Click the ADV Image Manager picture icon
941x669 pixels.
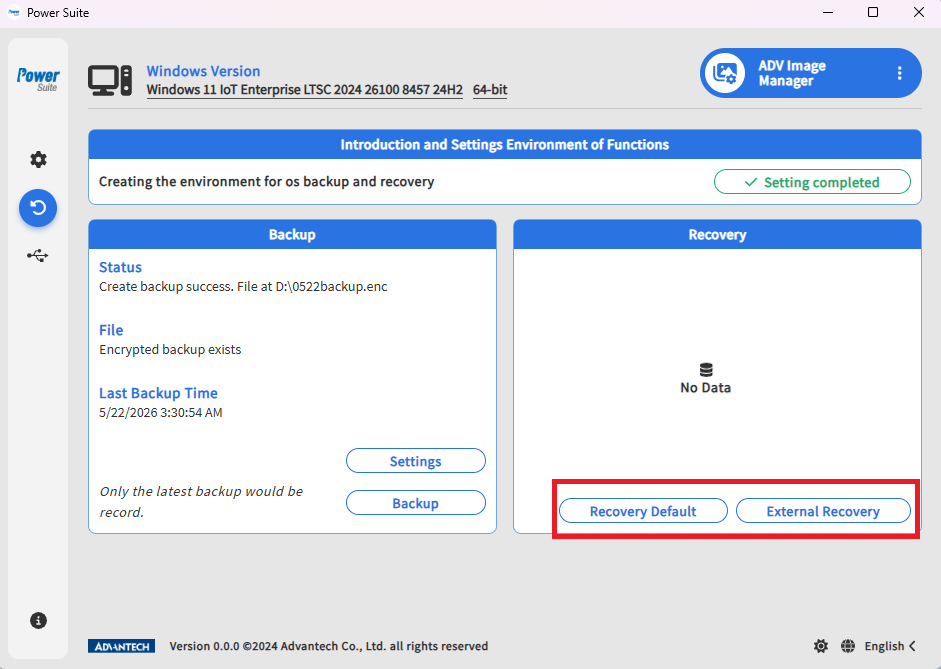click(x=725, y=73)
